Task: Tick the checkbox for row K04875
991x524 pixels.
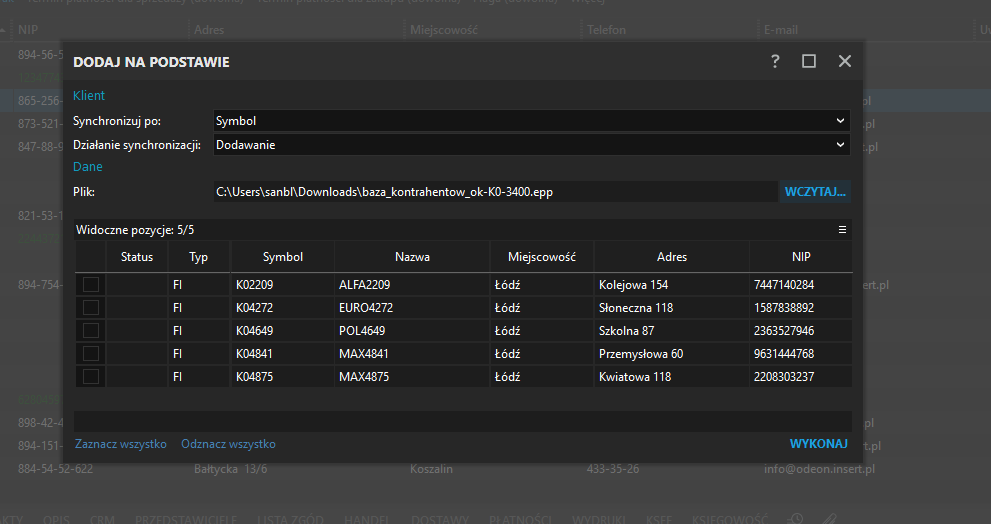Action: [91, 377]
